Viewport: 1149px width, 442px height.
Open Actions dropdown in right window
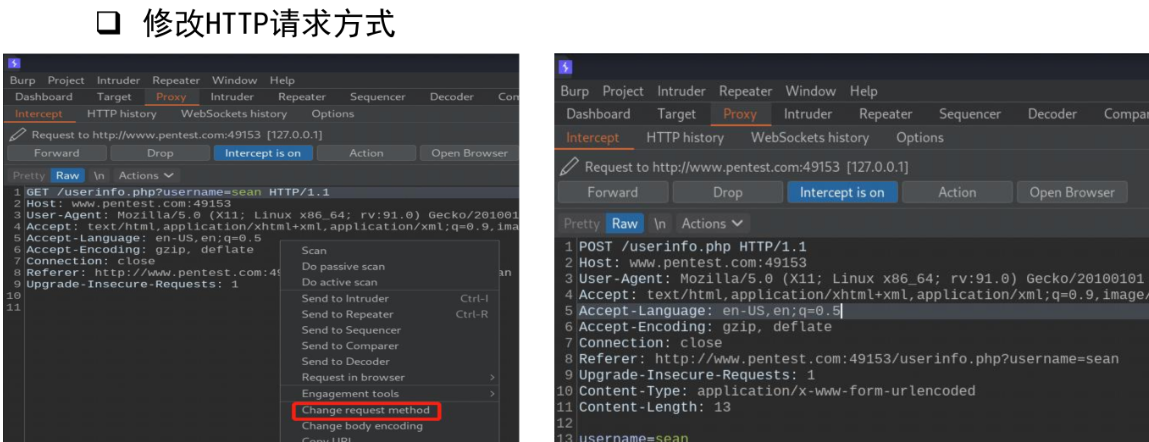(x=712, y=223)
